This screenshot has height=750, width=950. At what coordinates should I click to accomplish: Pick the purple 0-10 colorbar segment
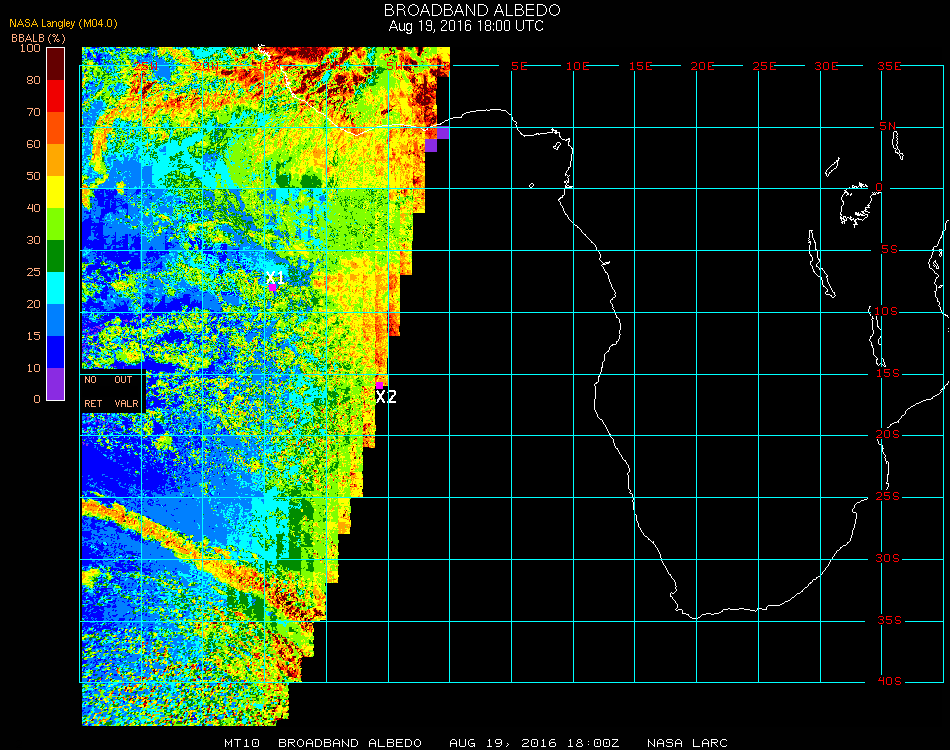tap(56, 384)
